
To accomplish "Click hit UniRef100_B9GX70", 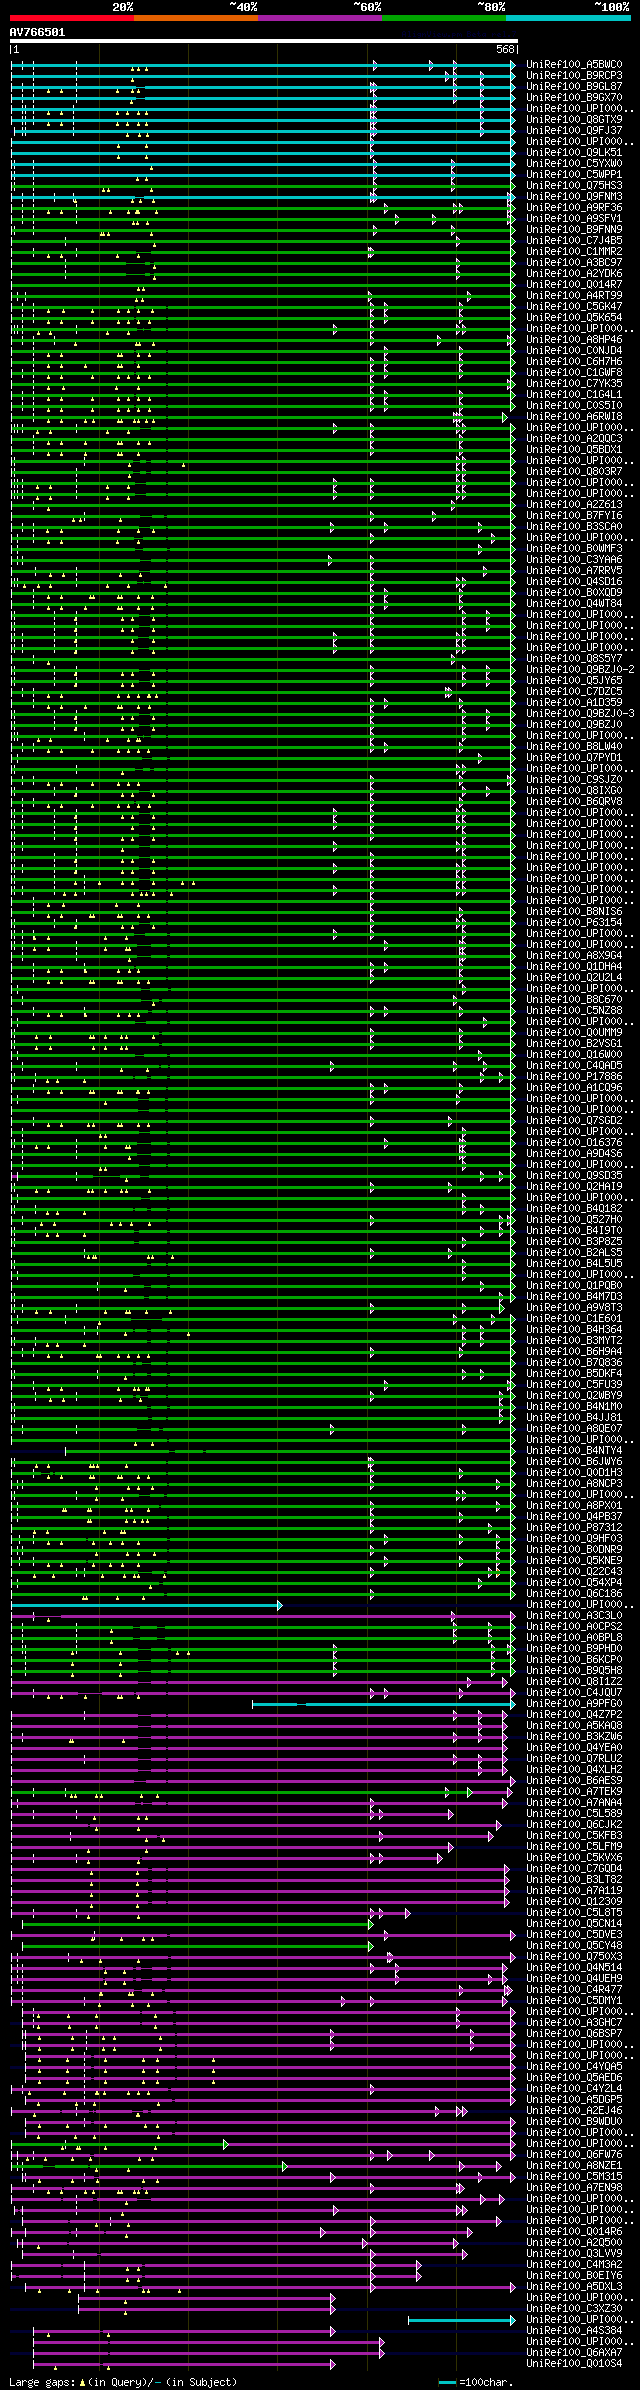I will click(x=574, y=98).
